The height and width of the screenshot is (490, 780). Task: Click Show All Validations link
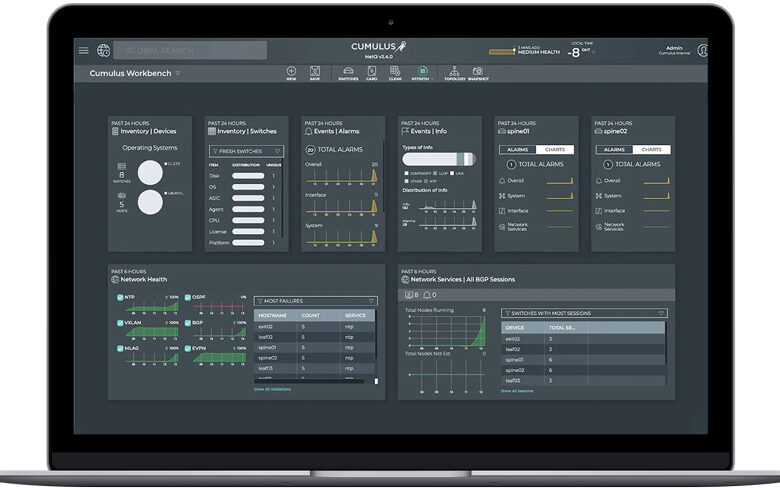click(x=272, y=390)
